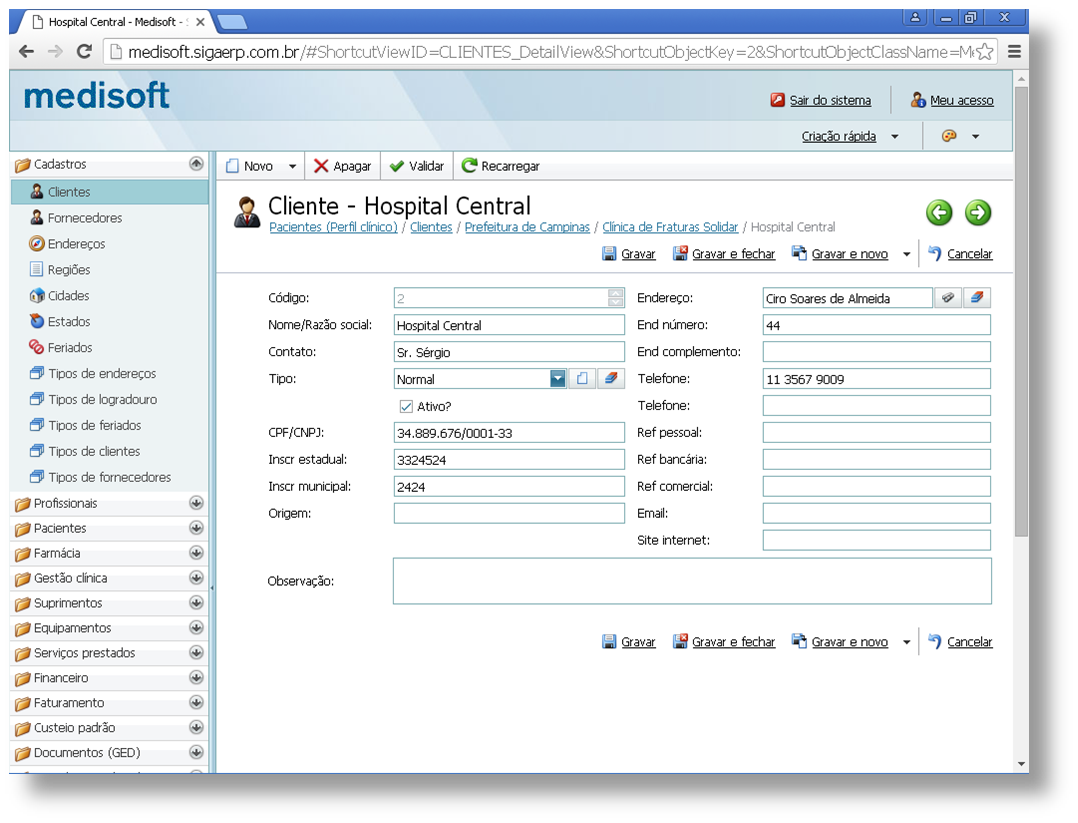Click the Meu acesso link
The image size is (1078, 823).
pyautogui.click(x=962, y=100)
